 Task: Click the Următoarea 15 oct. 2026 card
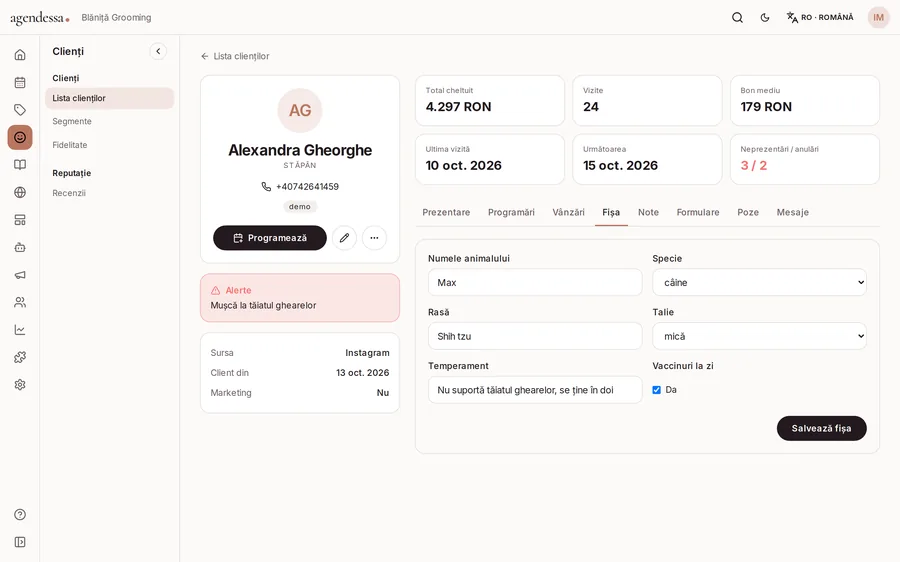[x=647, y=159]
